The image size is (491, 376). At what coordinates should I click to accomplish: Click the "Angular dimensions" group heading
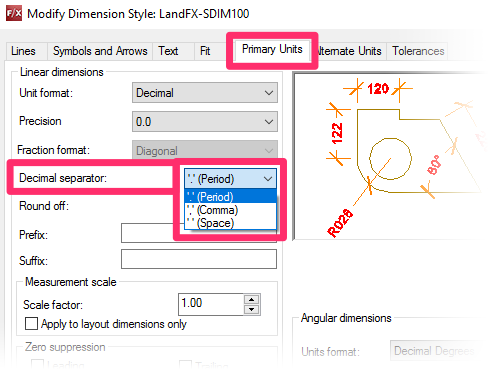pyautogui.click(x=346, y=318)
